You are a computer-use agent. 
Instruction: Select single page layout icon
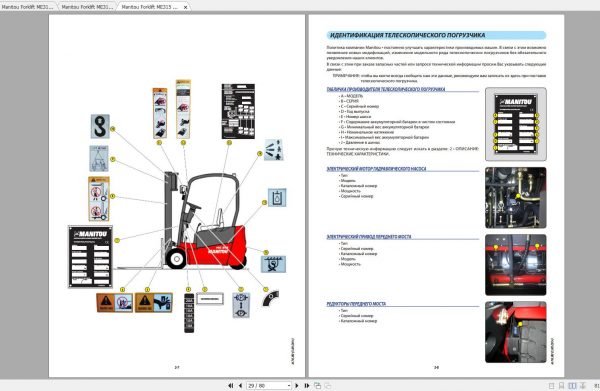tap(551, 386)
